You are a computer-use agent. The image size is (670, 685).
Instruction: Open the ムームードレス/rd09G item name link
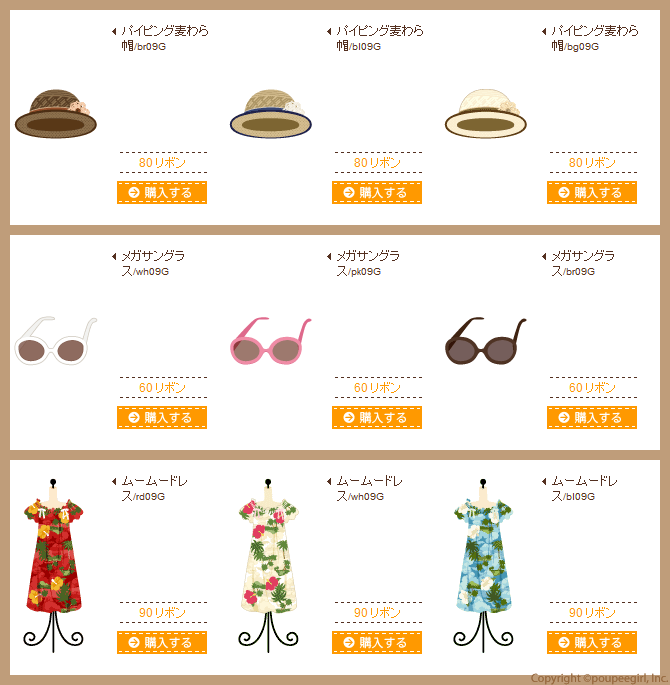click(154, 488)
